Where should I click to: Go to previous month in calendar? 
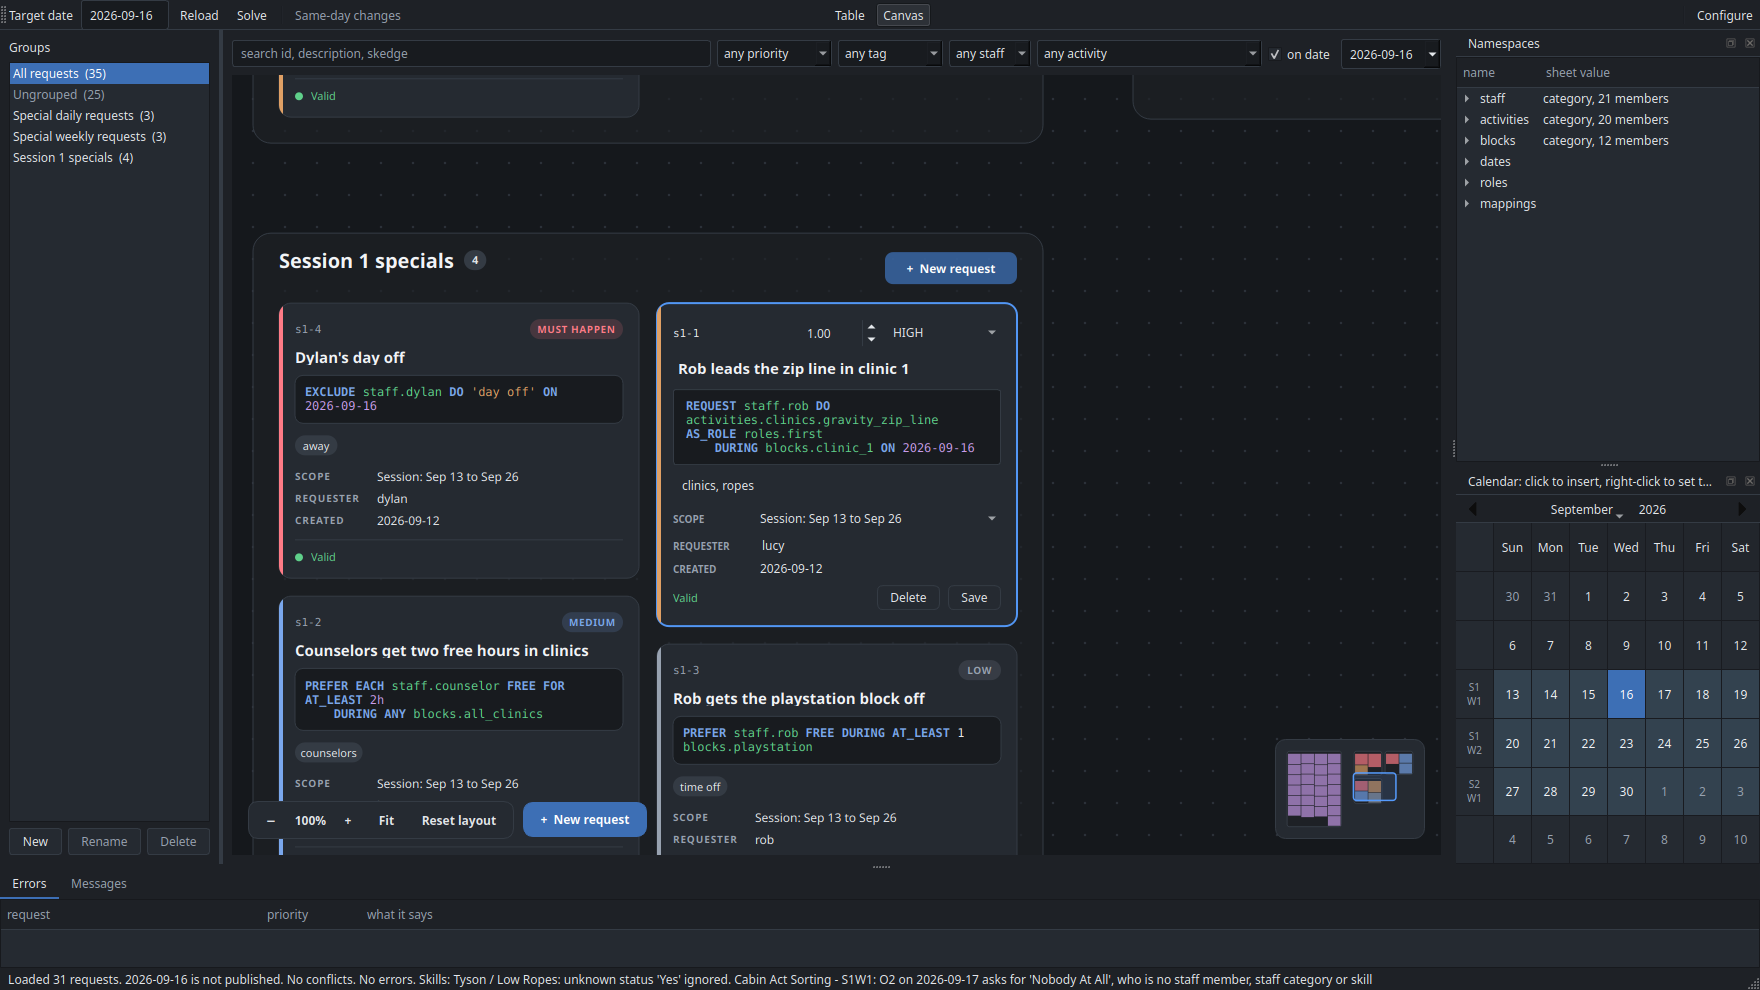(1472, 509)
